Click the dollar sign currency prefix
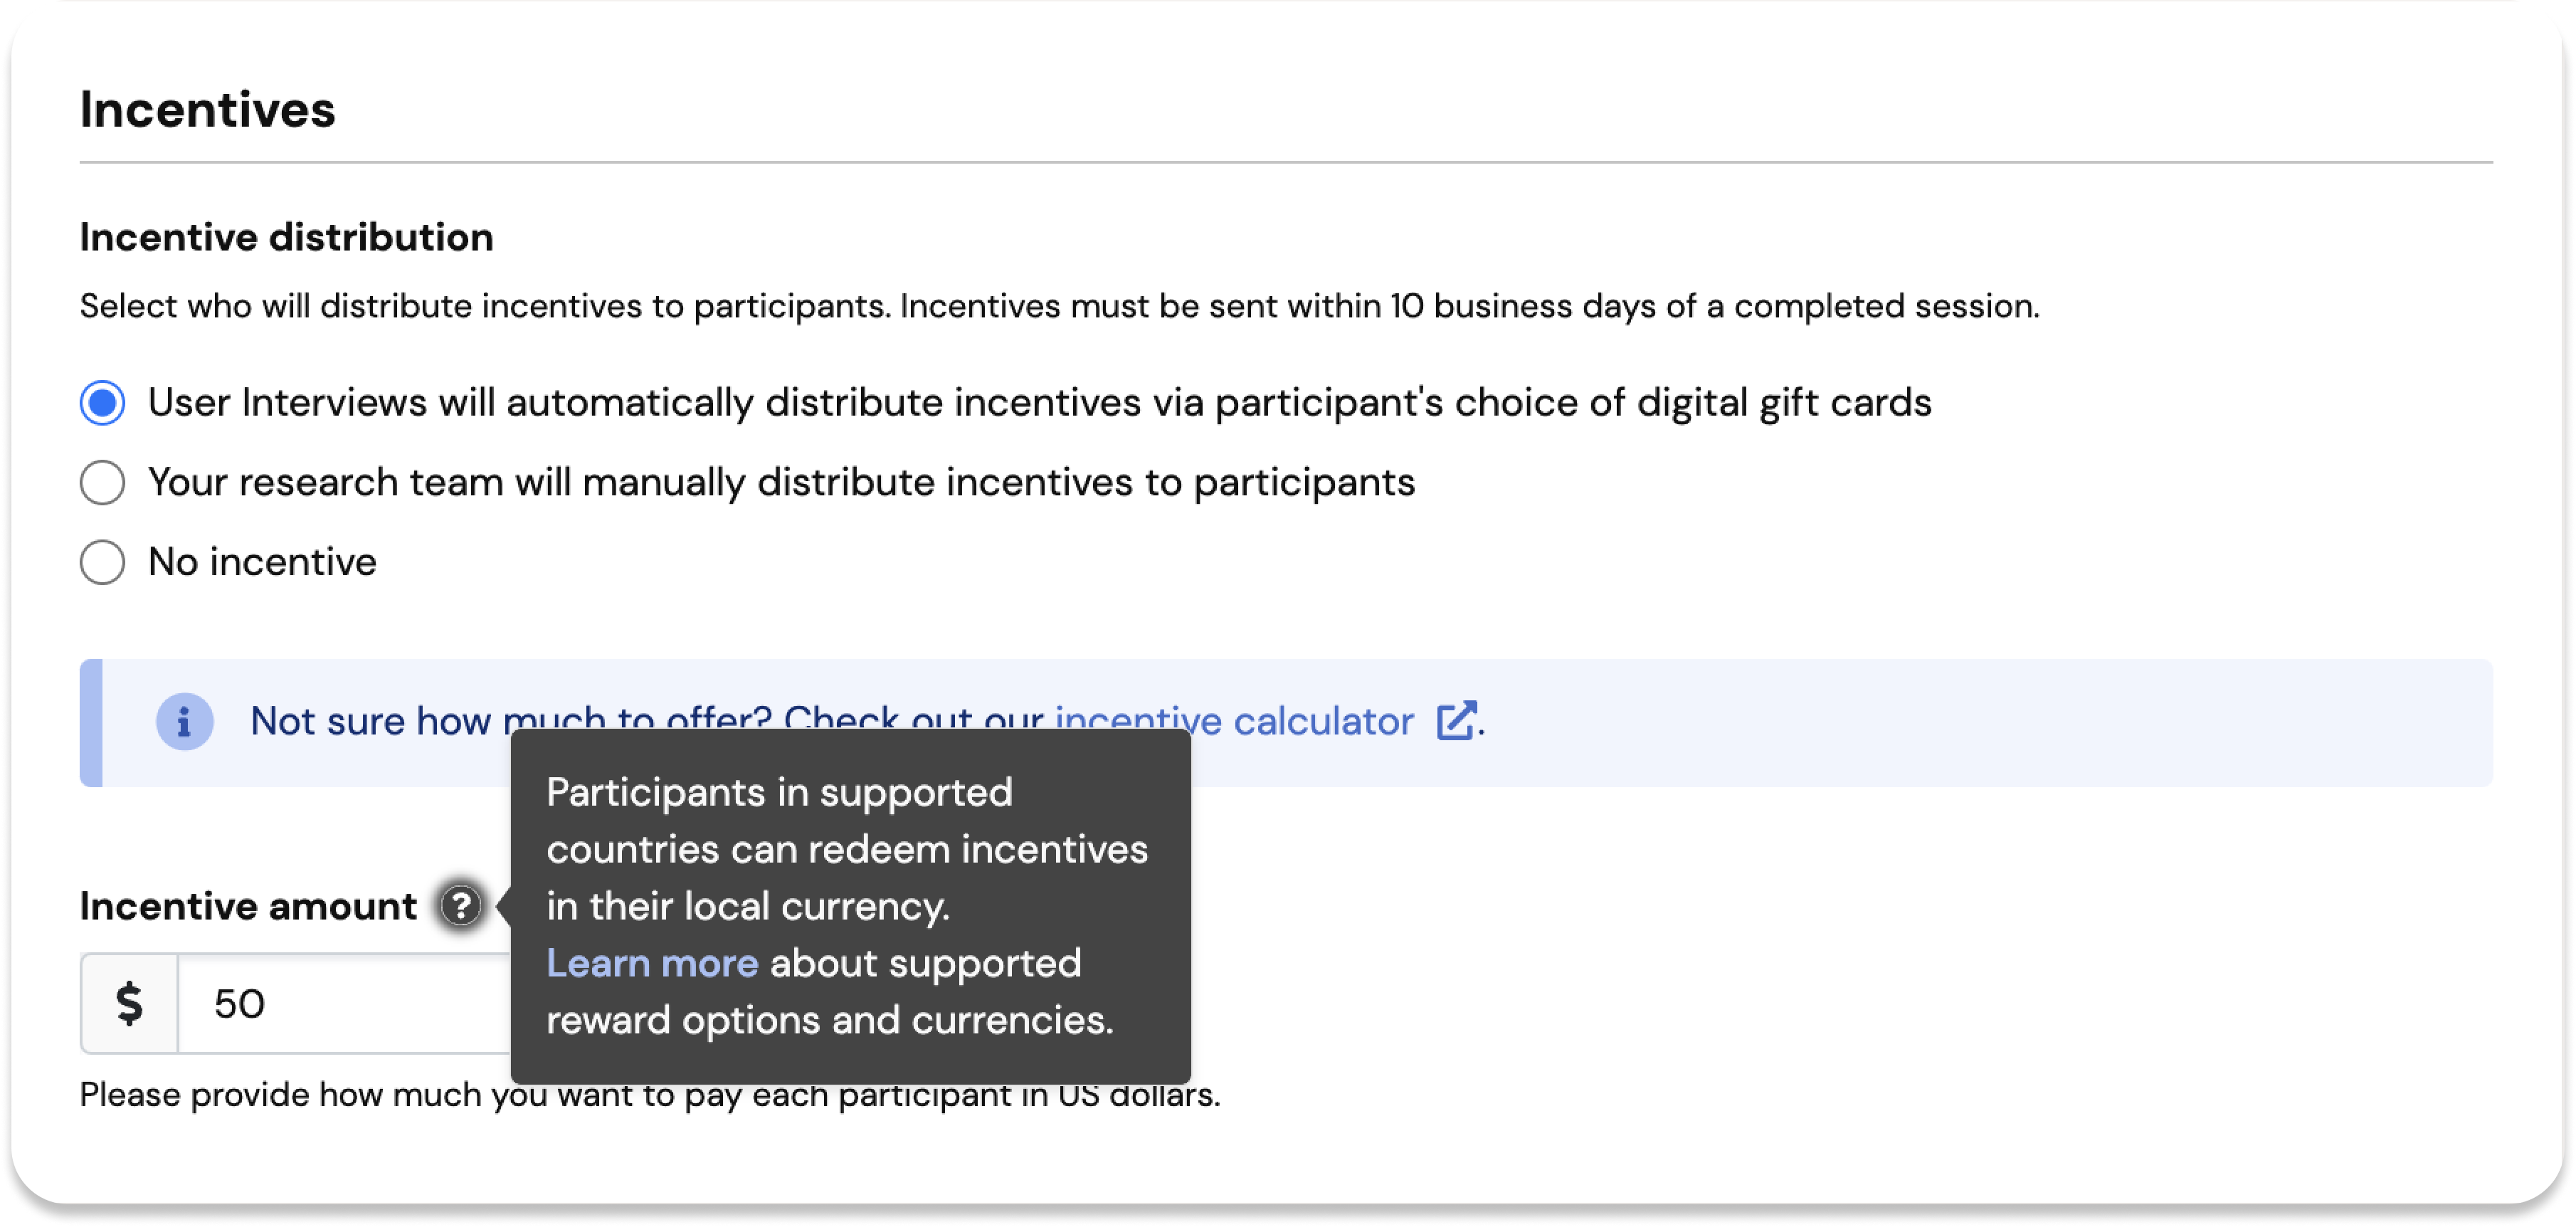Viewport: 2576px width, 1227px height. pos(129,1004)
